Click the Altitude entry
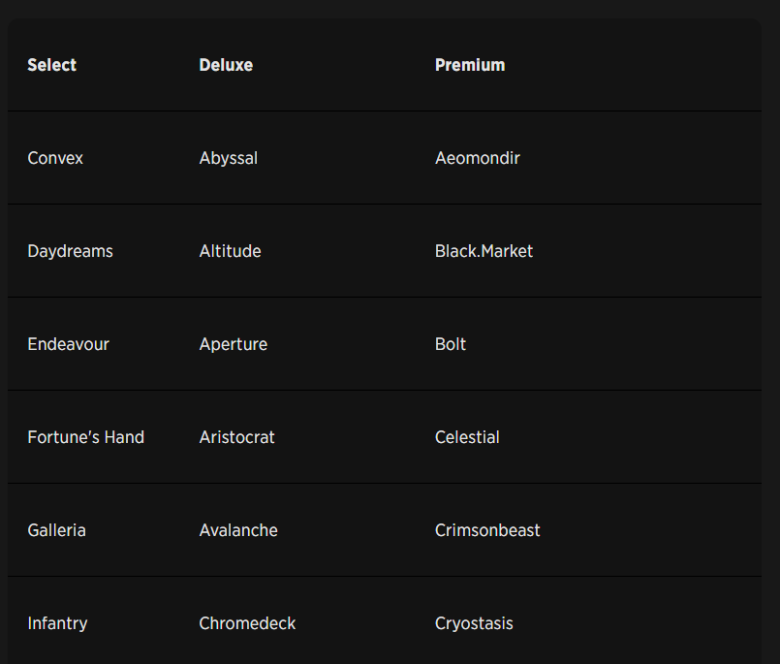This screenshot has height=664, width=780. pyautogui.click(x=230, y=251)
